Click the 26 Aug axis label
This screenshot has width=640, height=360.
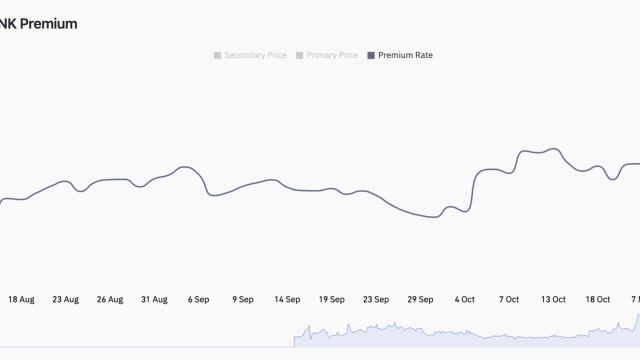[x=110, y=300]
